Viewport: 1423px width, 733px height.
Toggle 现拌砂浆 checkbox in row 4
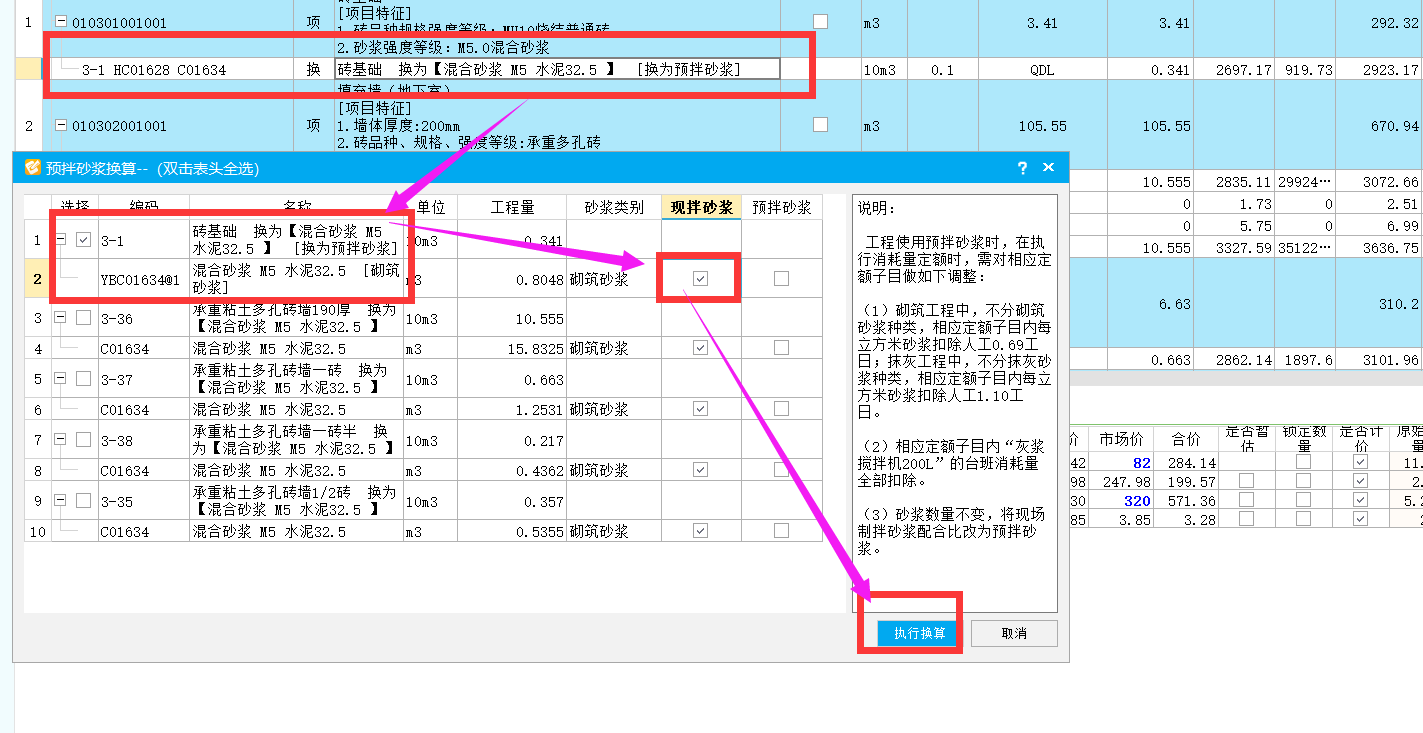coord(700,348)
